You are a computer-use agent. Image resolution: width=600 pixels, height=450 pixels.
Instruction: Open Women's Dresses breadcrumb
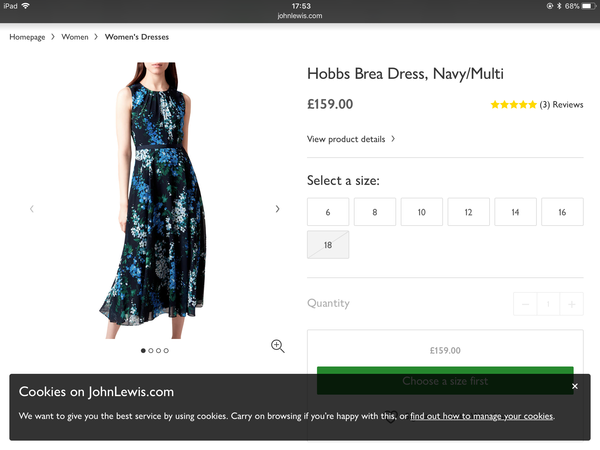(x=137, y=37)
